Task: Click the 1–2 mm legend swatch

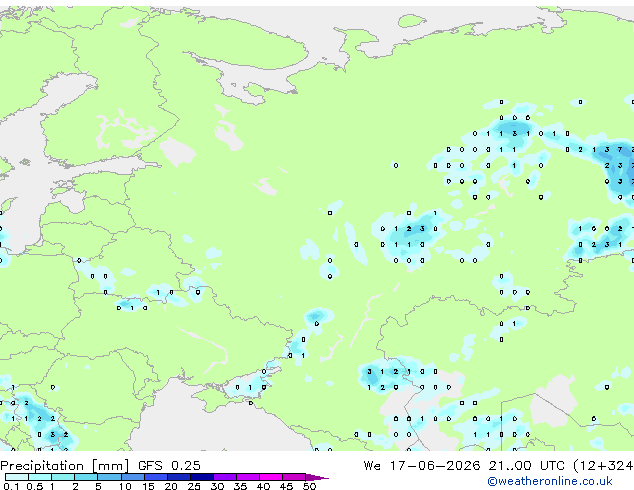Action: (x=63, y=477)
